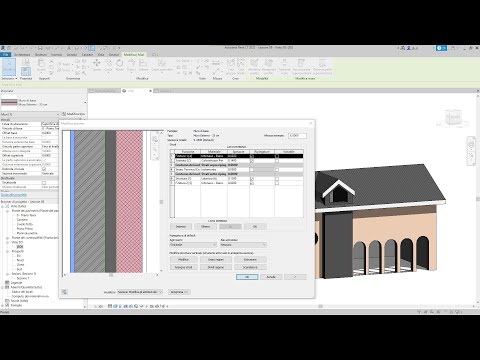Screen dimensions: 480x360
Task: Click the navigation wheel icon on the view's navigation bar
Action: coord(471,144)
